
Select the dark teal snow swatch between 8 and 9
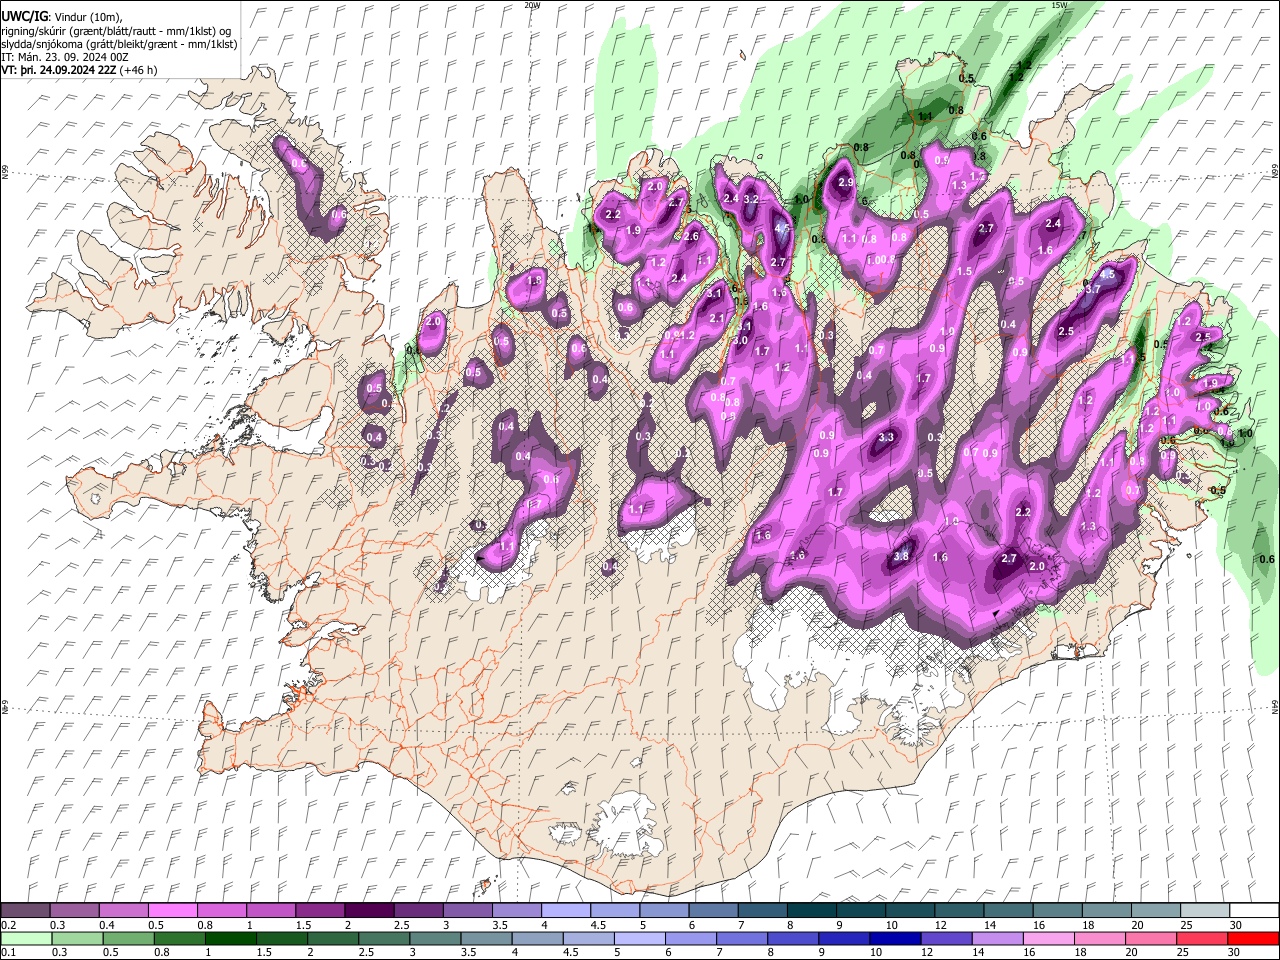[x=810, y=910]
